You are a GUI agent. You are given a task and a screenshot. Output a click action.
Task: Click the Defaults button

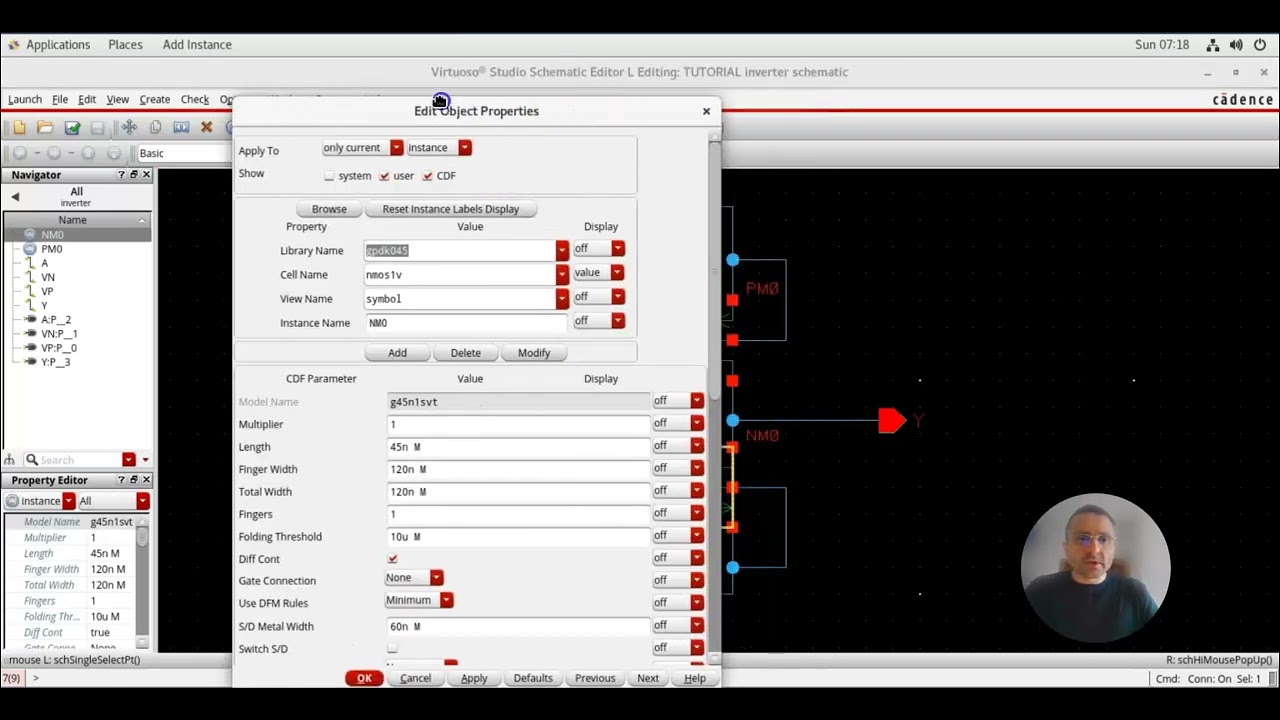point(533,678)
